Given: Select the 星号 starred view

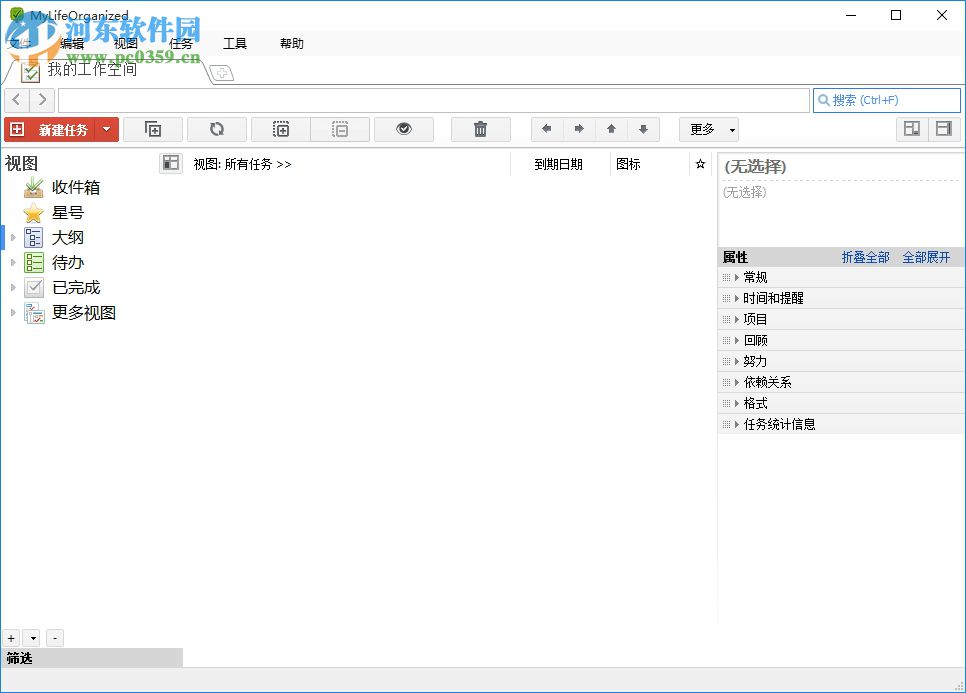Looking at the screenshot, I should click(66, 212).
